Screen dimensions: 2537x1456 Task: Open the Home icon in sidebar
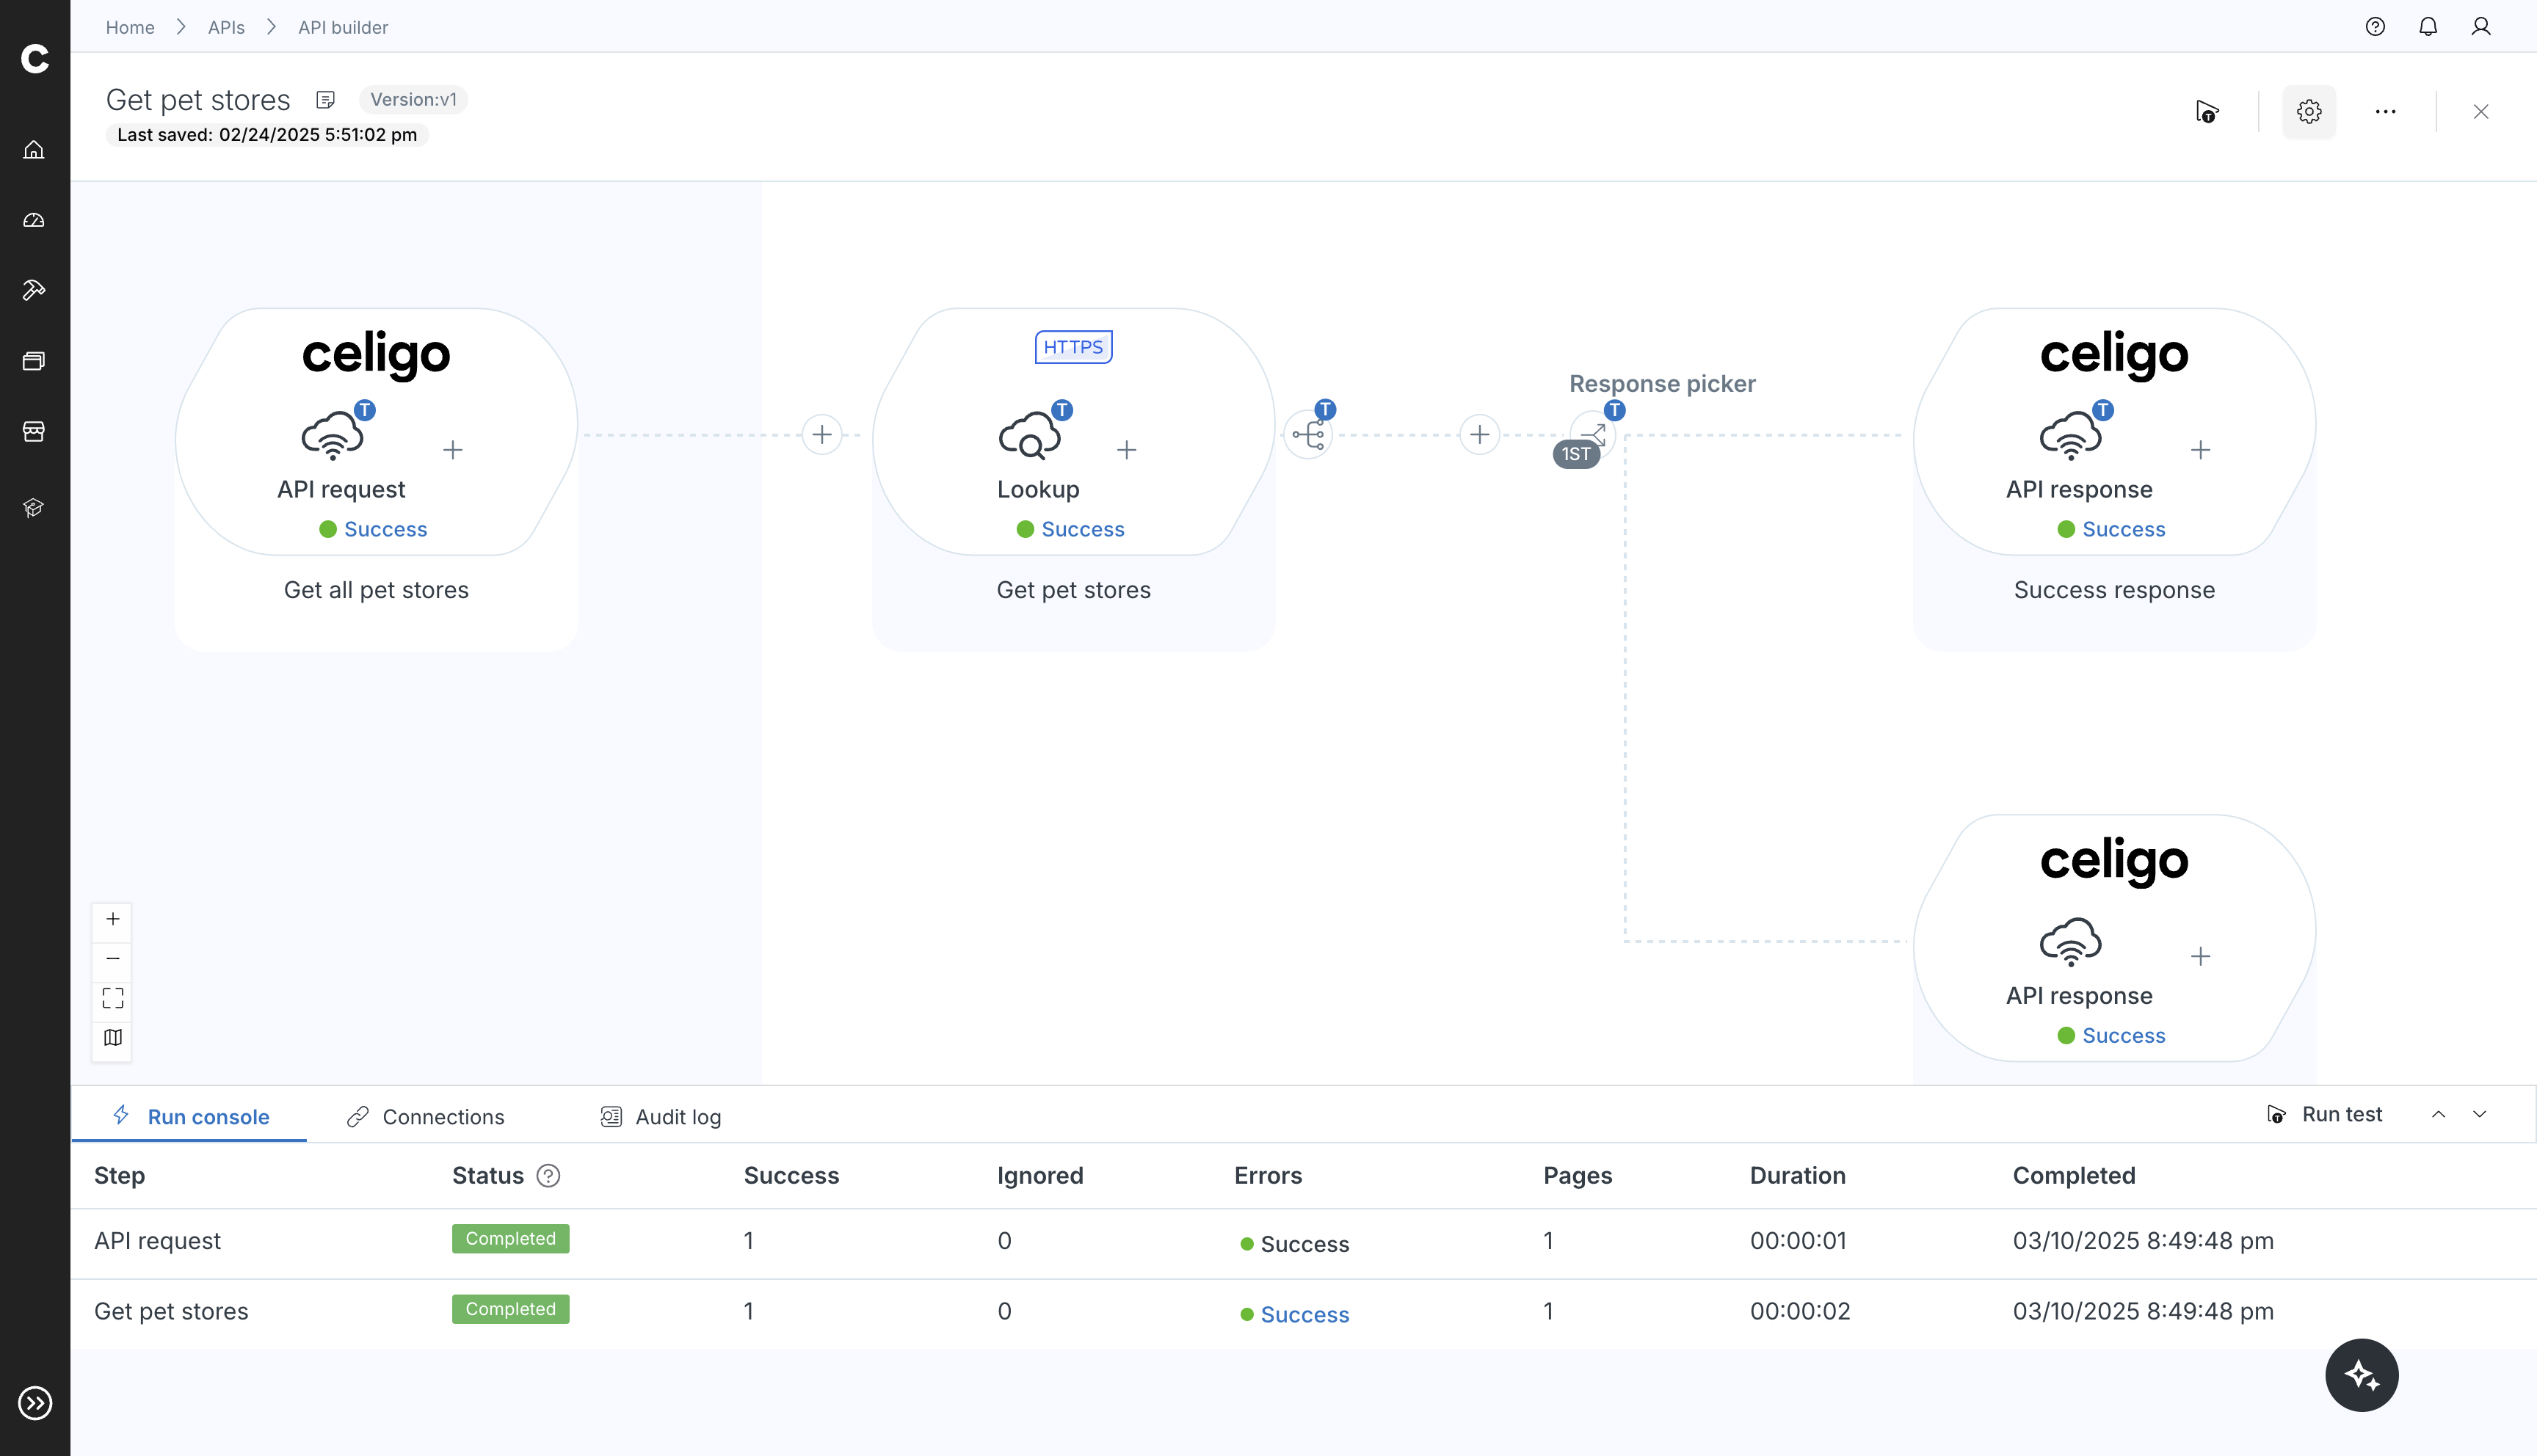pos(34,150)
